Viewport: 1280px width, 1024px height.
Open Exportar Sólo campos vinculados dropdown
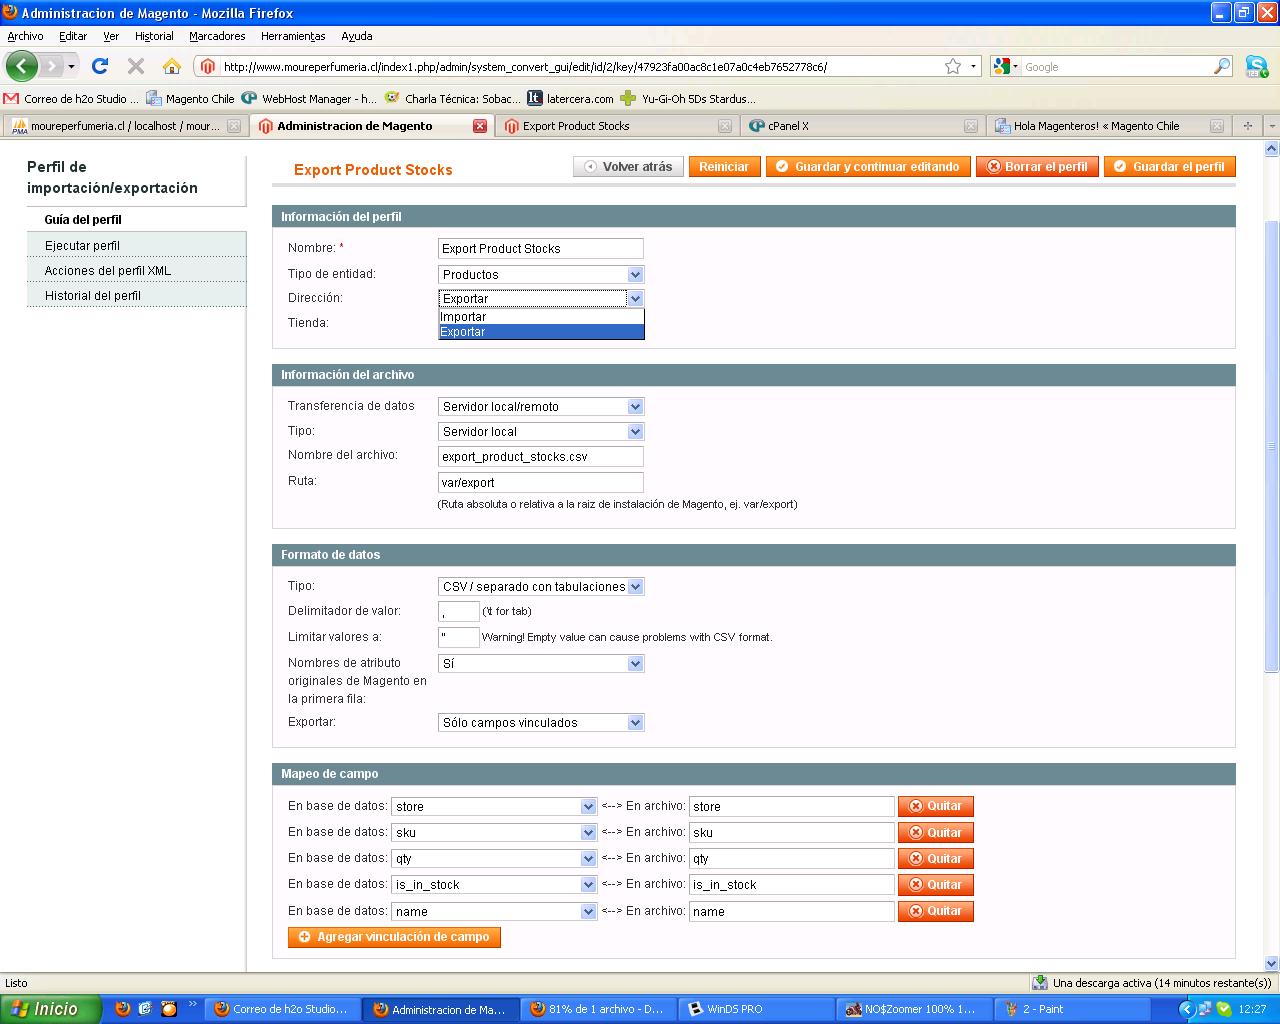(x=541, y=722)
